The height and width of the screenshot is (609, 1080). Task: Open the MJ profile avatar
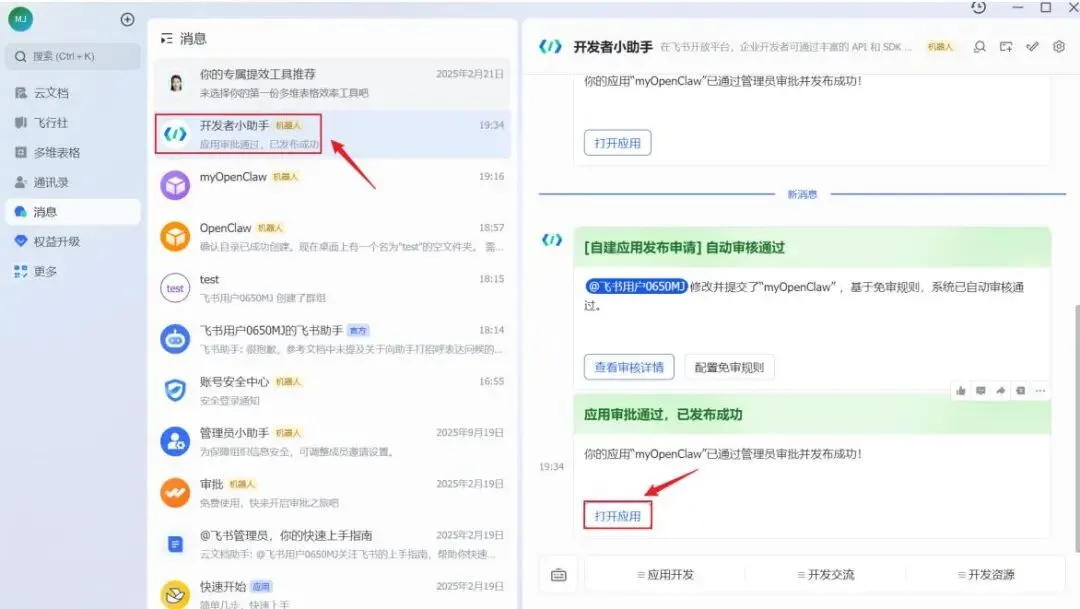pos(21,19)
